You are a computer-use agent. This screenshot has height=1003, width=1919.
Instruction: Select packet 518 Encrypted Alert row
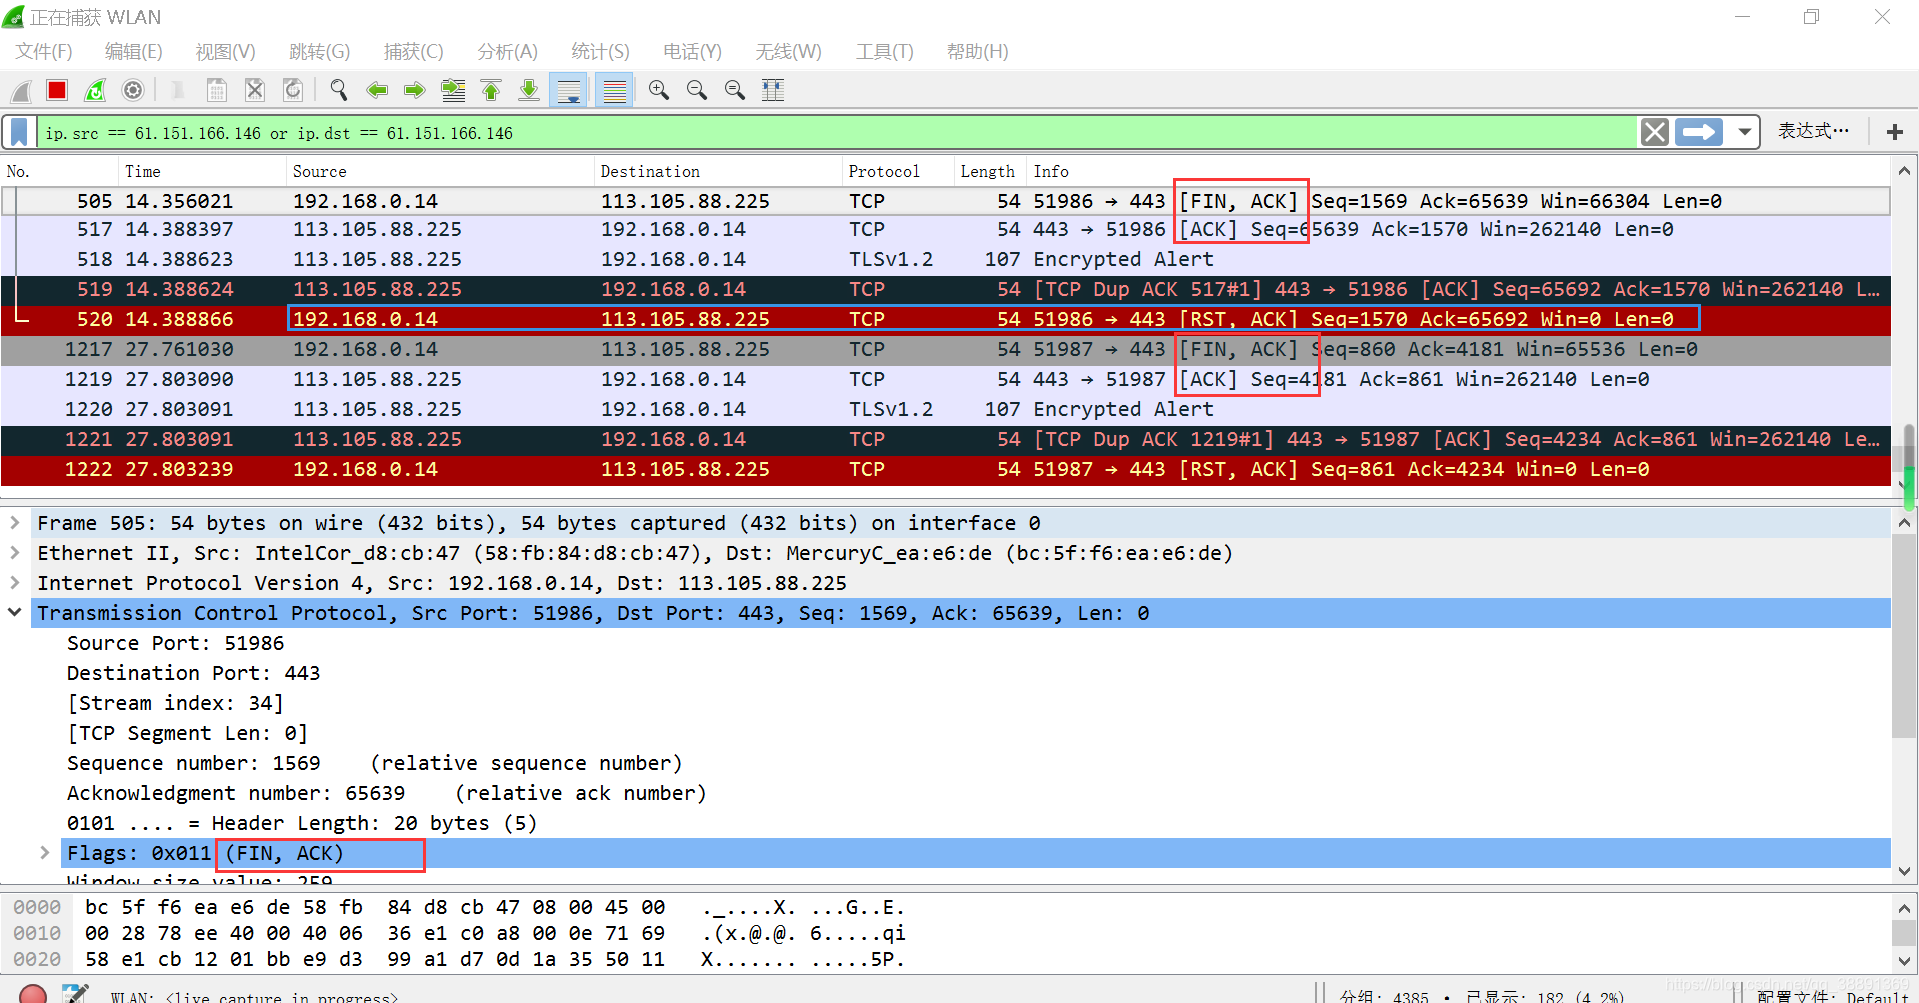point(946,259)
